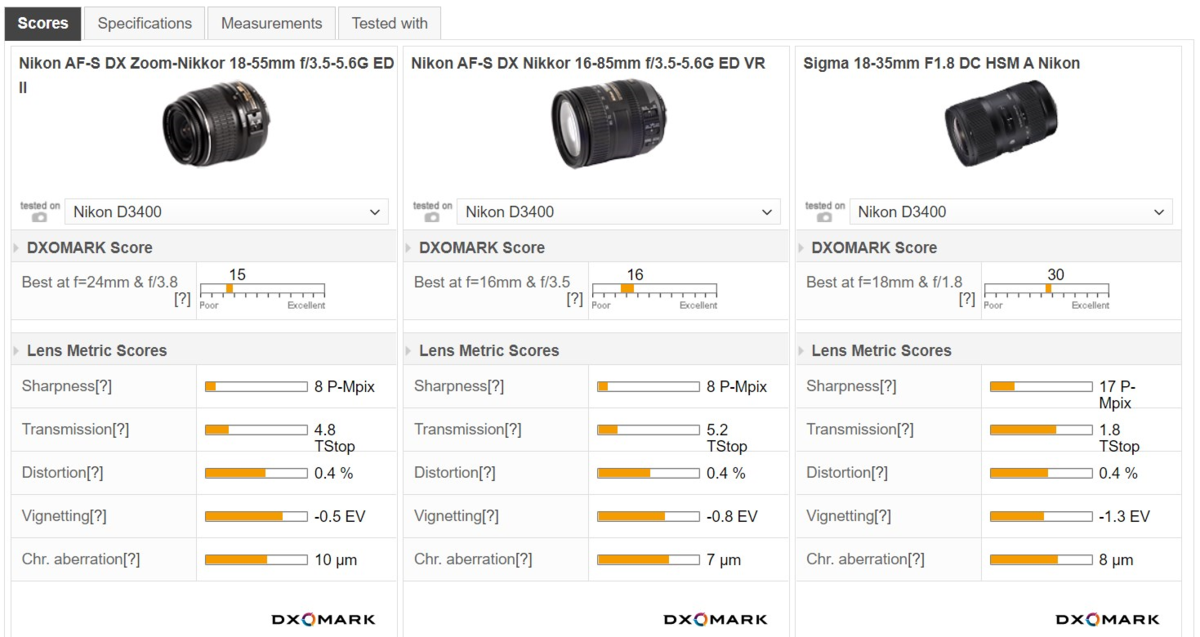Open Chr. aberration[?] help for Sigma 18-35mm
The width and height of the screenshot is (1200, 637).
point(916,560)
